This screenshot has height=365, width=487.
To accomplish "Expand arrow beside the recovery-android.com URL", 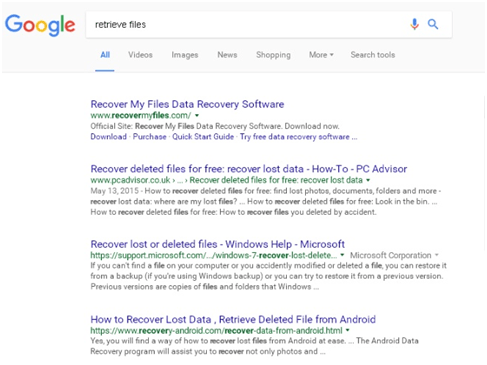I will coord(348,331).
